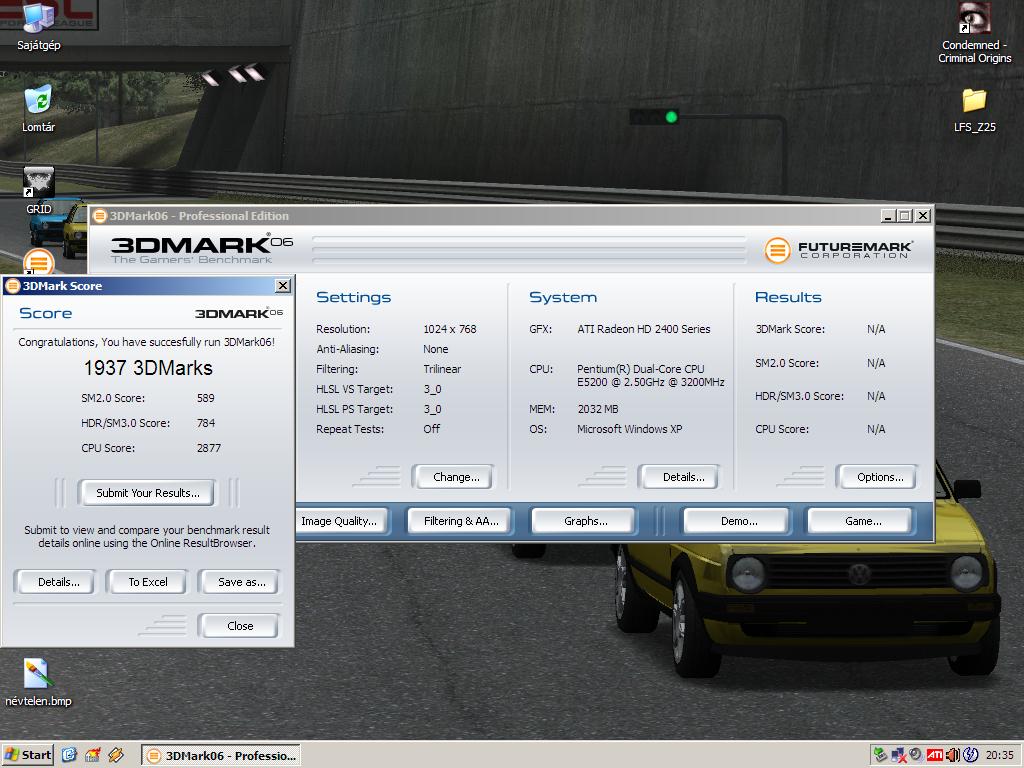Launch Condemned - Criminal Origins shortcut

click(974, 33)
